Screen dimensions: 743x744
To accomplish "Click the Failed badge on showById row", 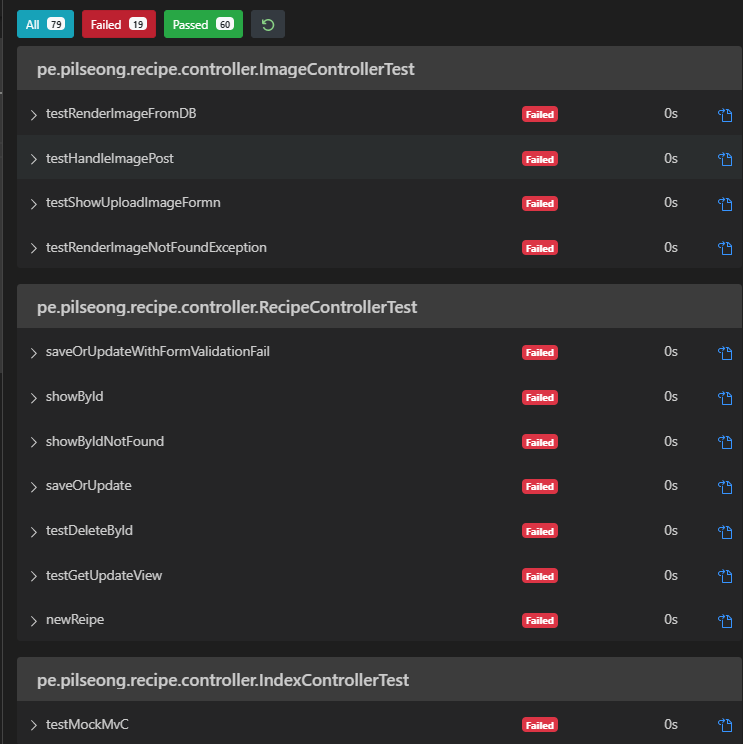I will tap(540, 397).
